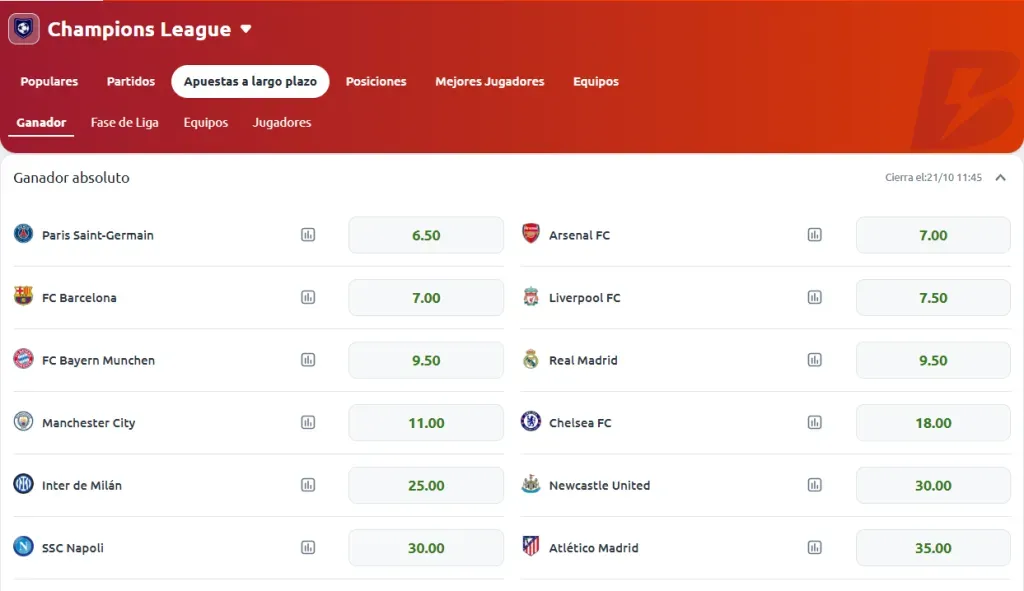View statistics icon for FC Barcelona
Screen dimensions: 1024x591
click(x=308, y=298)
